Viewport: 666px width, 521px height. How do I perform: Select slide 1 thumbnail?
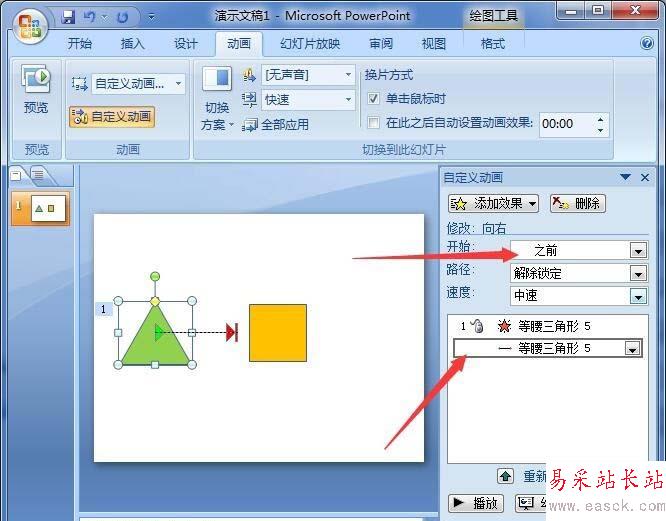pyautogui.click(x=48, y=208)
